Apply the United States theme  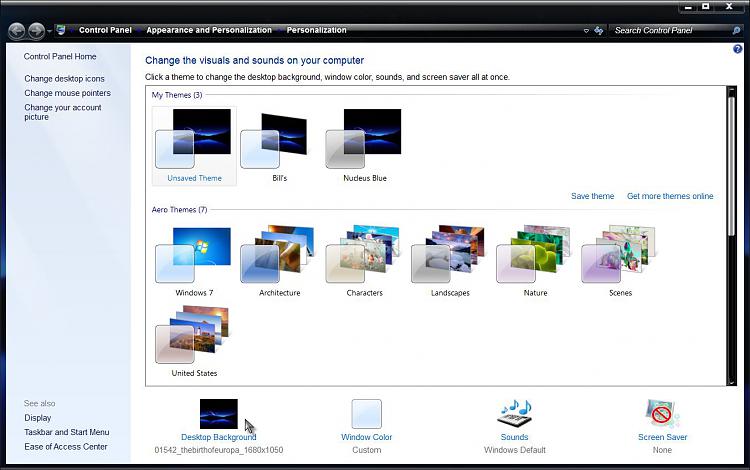[194, 342]
